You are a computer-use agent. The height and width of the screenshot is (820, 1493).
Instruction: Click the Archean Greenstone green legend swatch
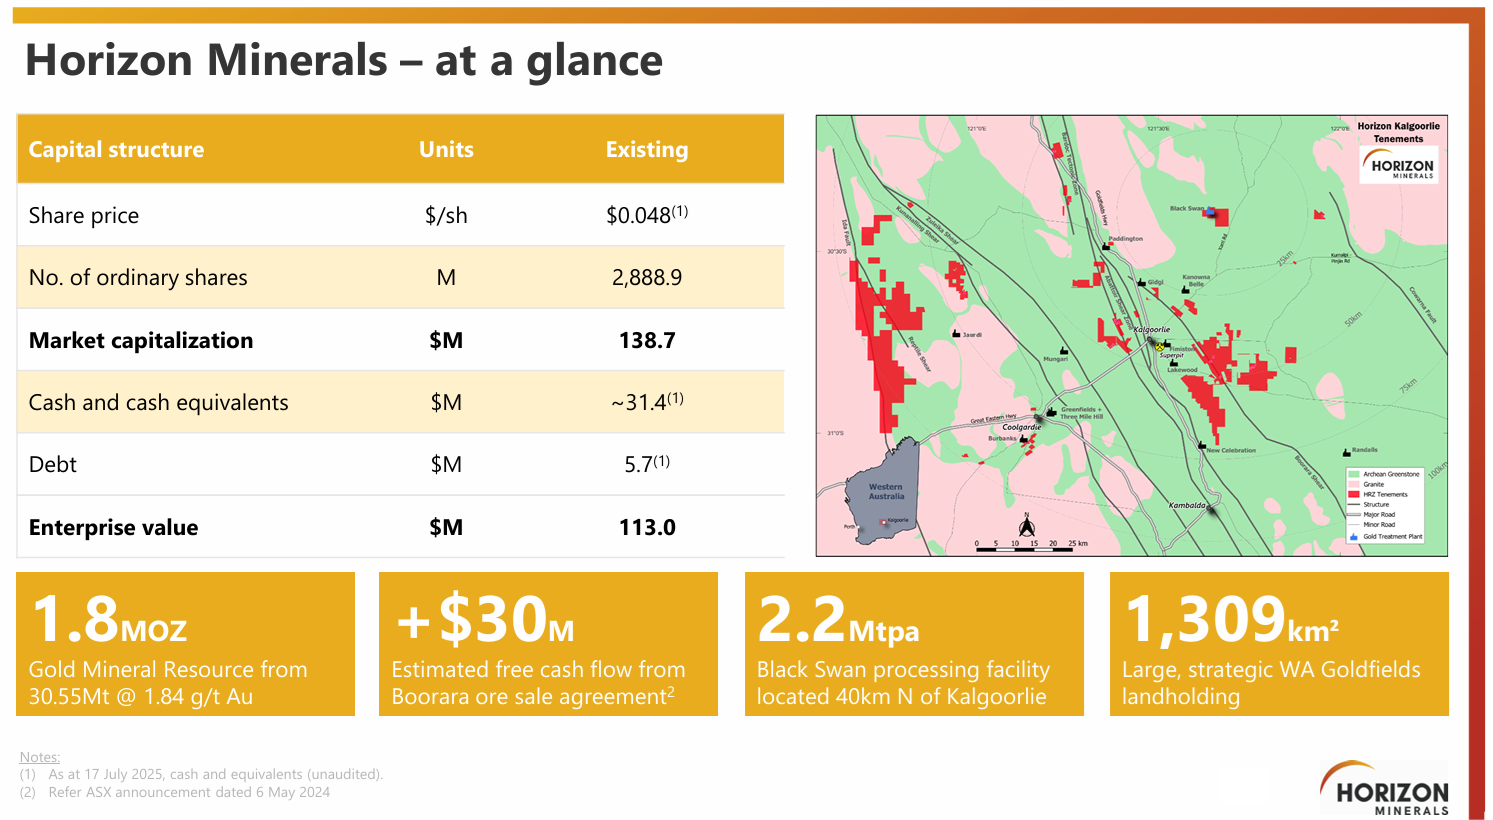tap(1354, 474)
